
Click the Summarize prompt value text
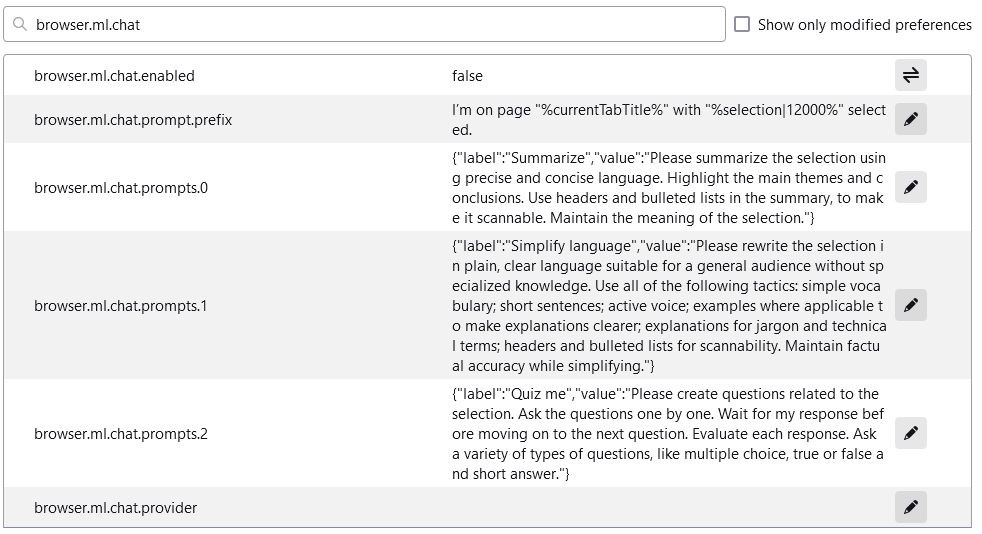[668, 188]
